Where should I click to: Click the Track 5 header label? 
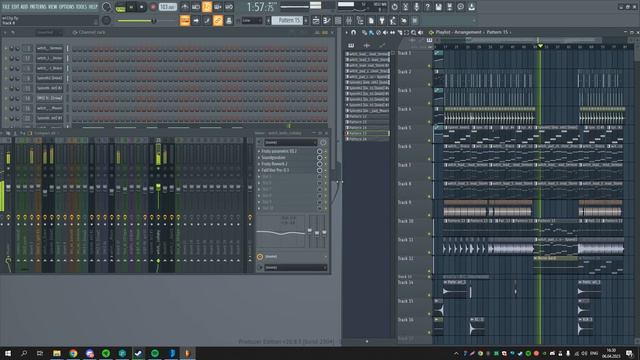point(405,128)
